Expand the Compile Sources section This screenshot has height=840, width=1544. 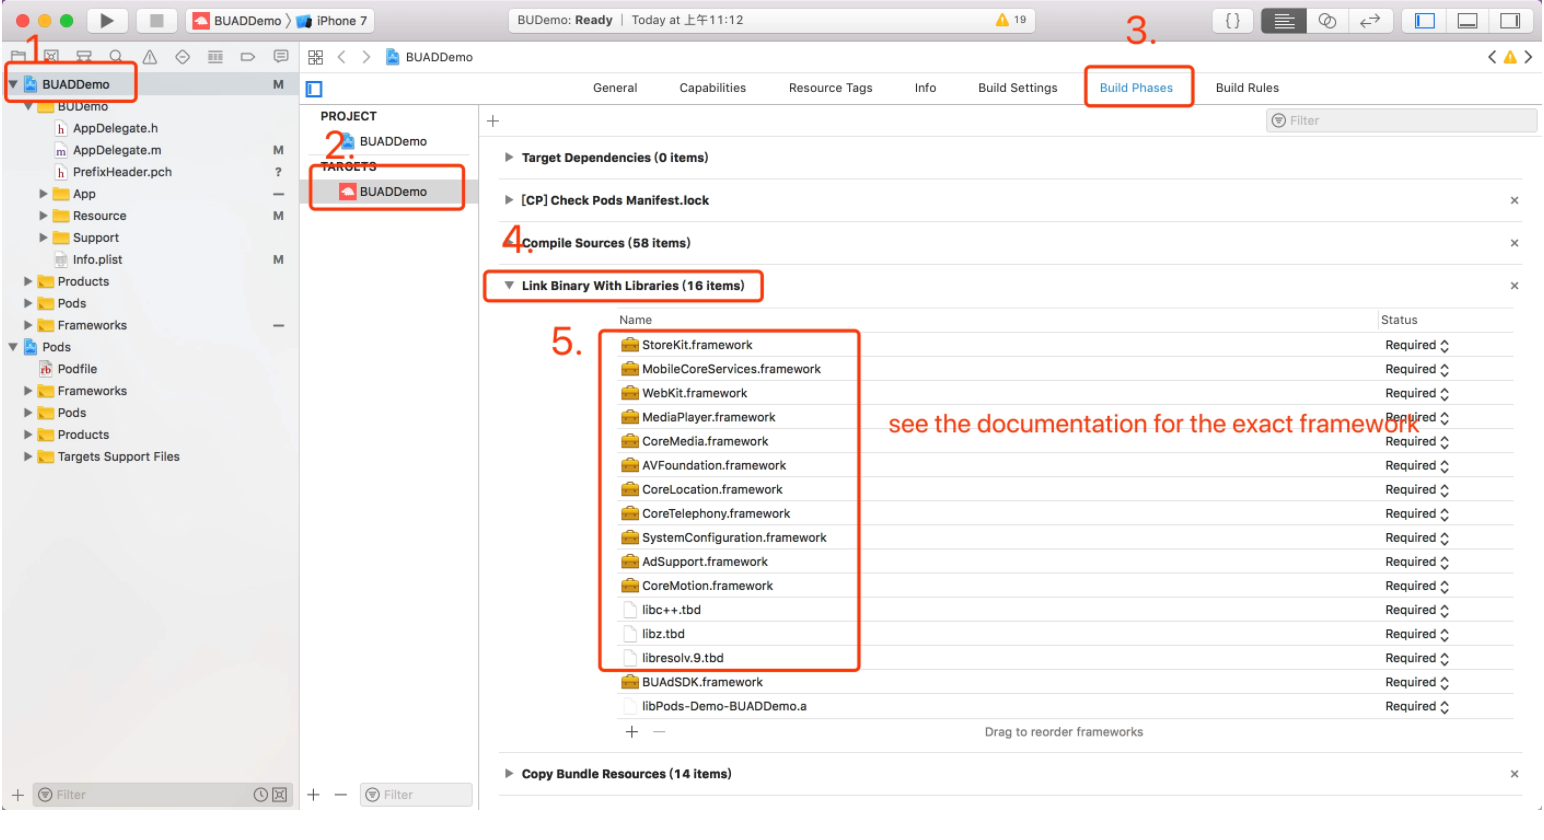[x=509, y=243]
